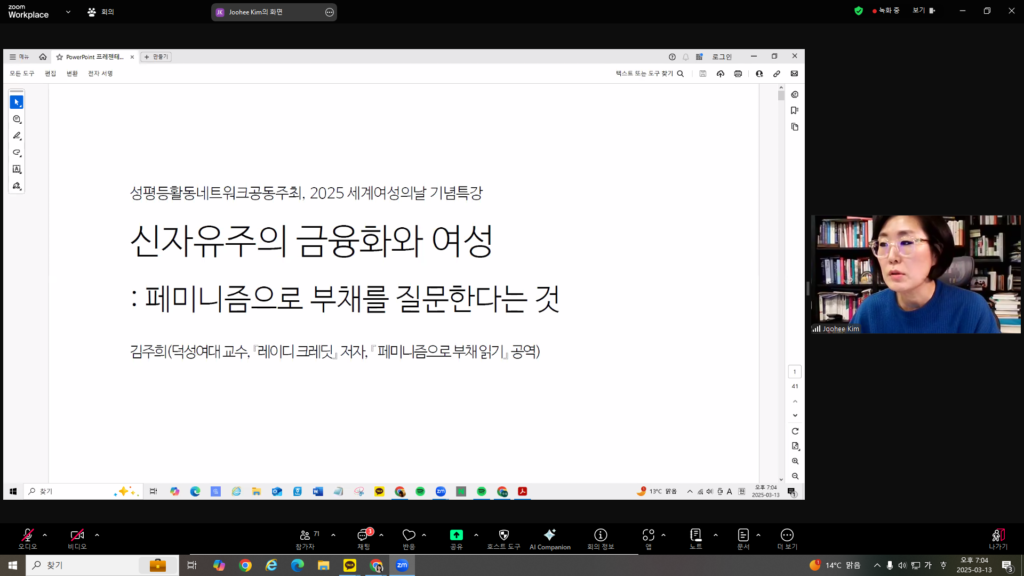
Task: Open 모든 도구 all tools menu
Action: (22, 74)
